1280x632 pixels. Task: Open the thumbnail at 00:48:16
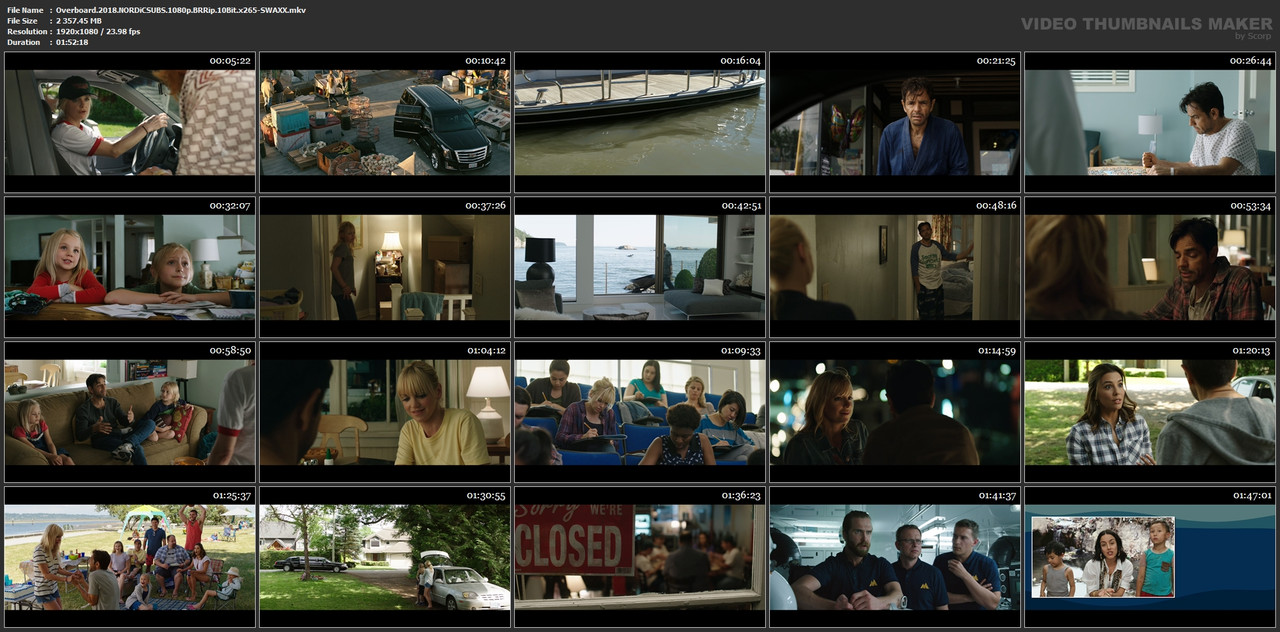pyautogui.click(x=895, y=267)
